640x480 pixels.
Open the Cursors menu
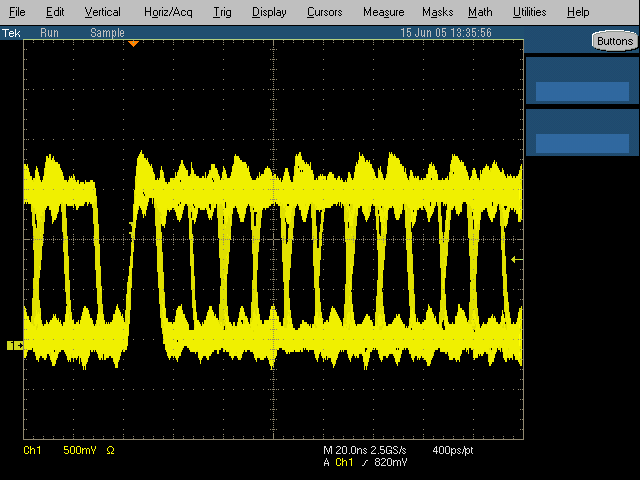(x=324, y=12)
